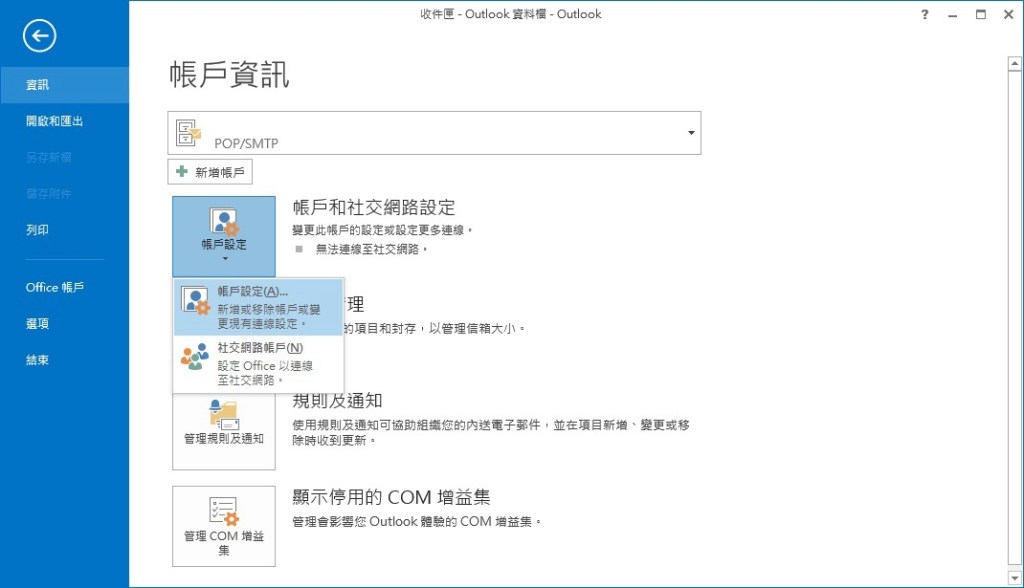Click the back arrow circle icon
The height and width of the screenshot is (588, 1024).
pos(40,37)
